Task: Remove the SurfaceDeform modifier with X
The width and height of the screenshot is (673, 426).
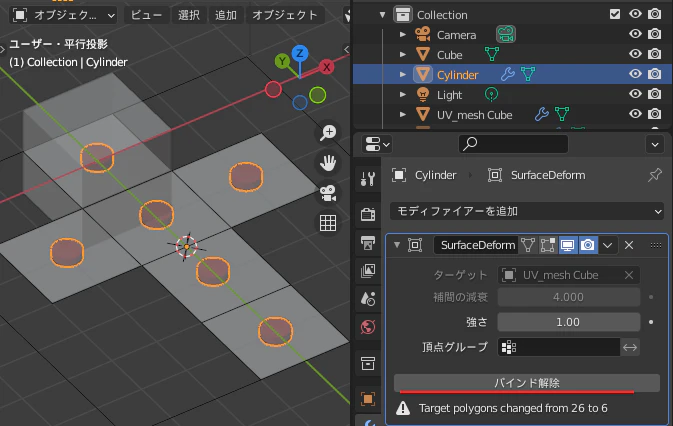Action: [x=629, y=245]
